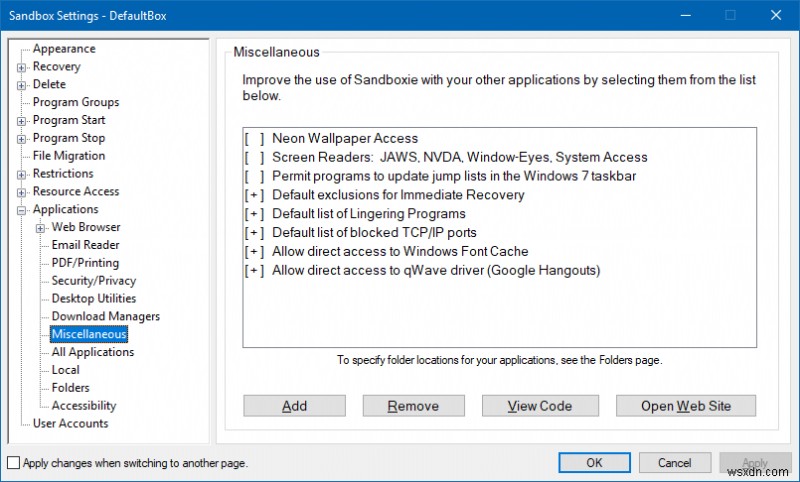Expand the Restrictions tree node
The height and width of the screenshot is (482, 800).
(22, 174)
